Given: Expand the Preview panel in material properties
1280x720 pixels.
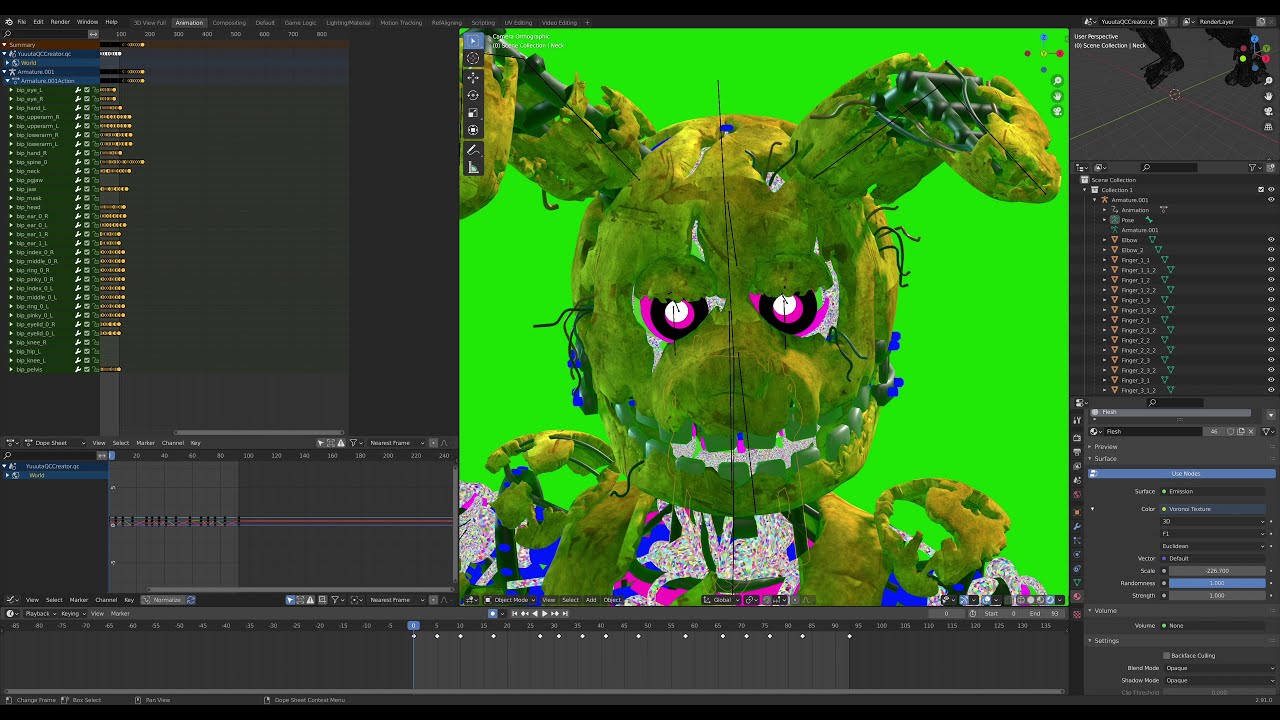Looking at the screenshot, I should 1106,447.
